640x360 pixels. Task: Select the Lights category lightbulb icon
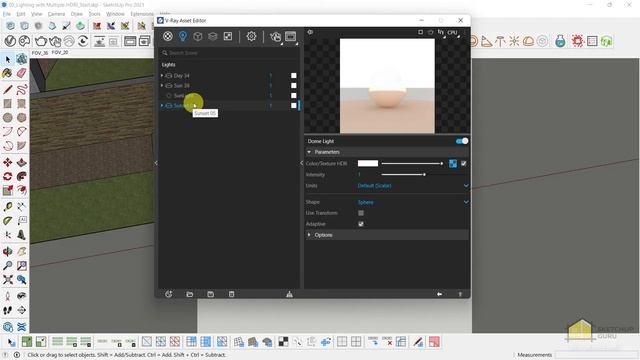pos(182,36)
